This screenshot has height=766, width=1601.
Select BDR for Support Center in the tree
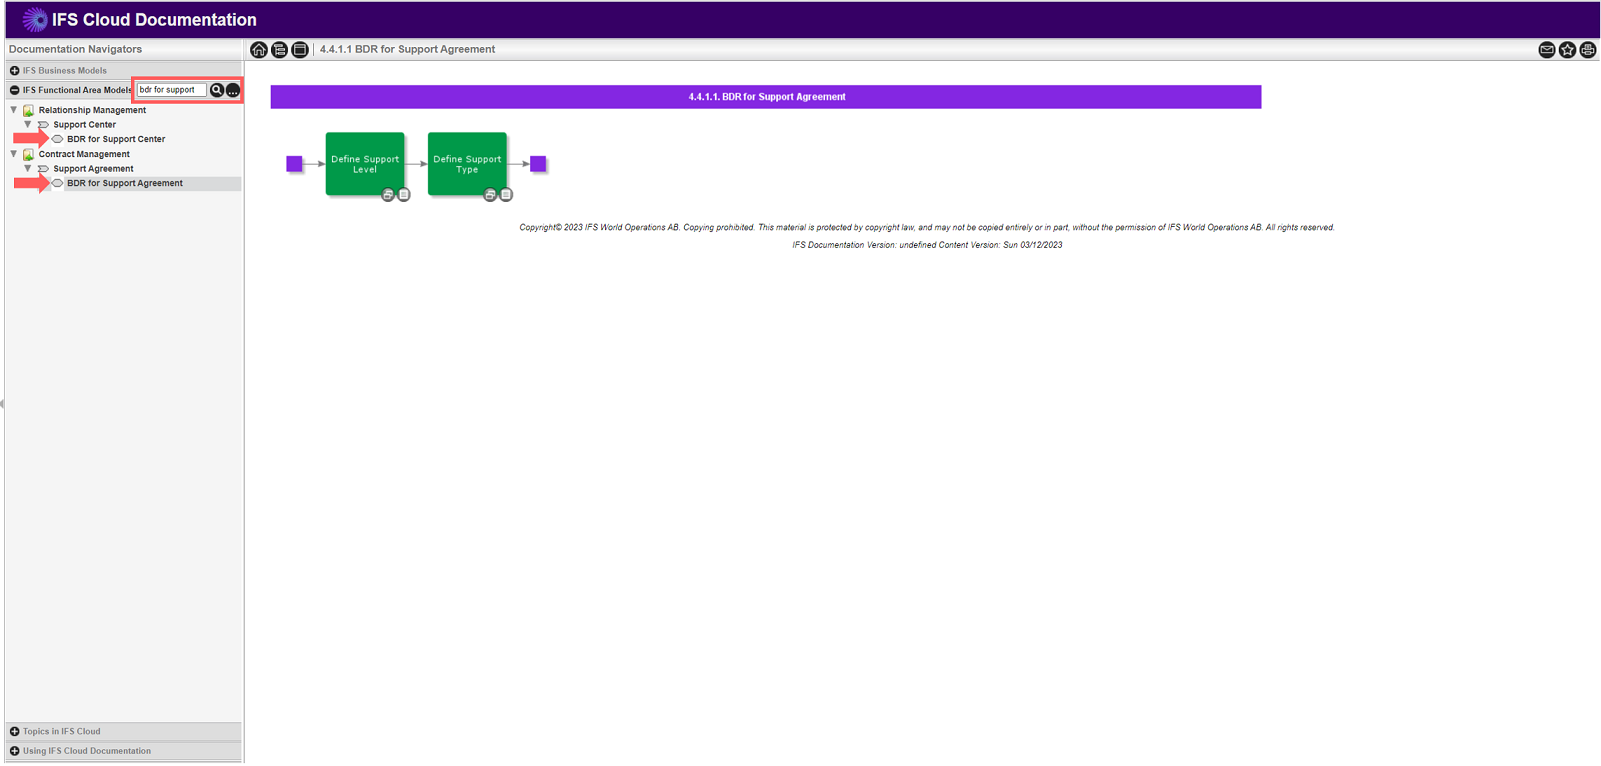click(x=116, y=139)
